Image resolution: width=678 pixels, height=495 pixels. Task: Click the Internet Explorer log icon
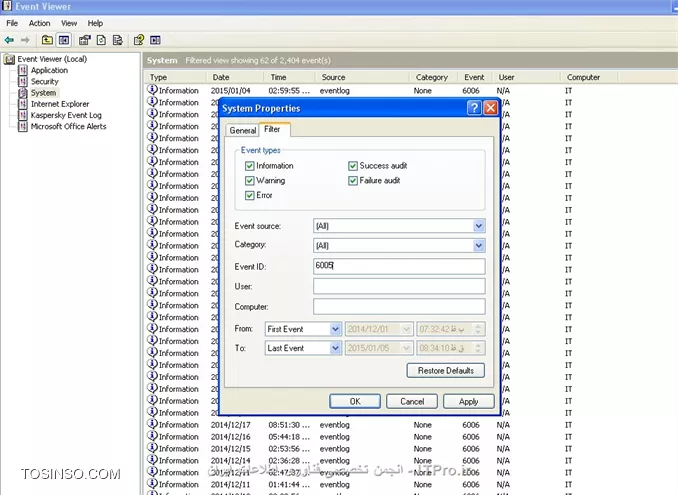[23, 104]
